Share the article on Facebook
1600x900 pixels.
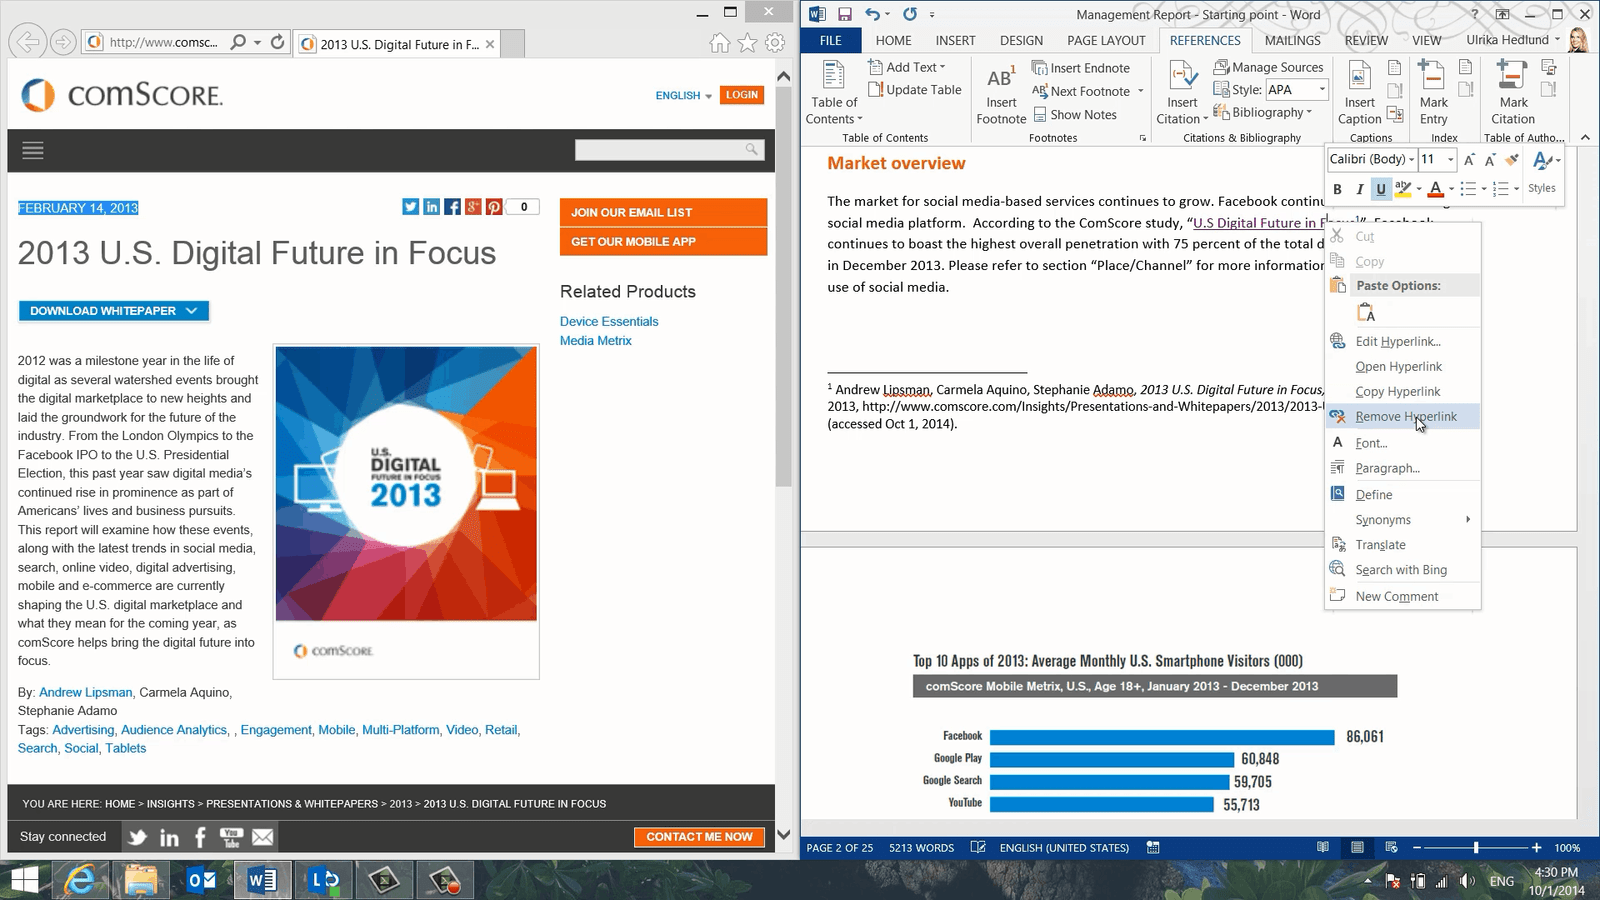[x=452, y=207]
